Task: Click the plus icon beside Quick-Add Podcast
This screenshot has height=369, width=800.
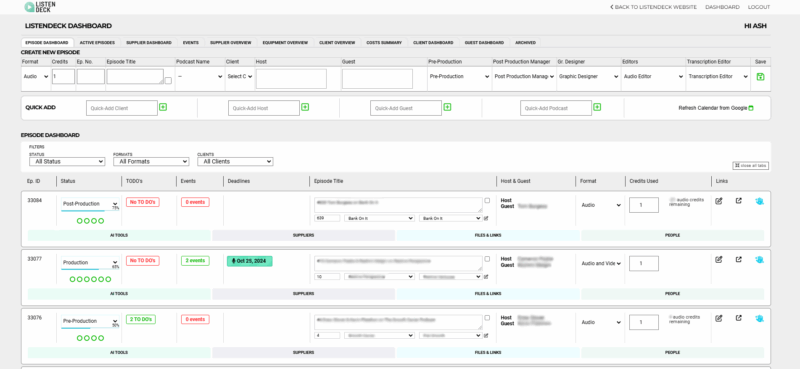Action: click(x=597, y=107)
